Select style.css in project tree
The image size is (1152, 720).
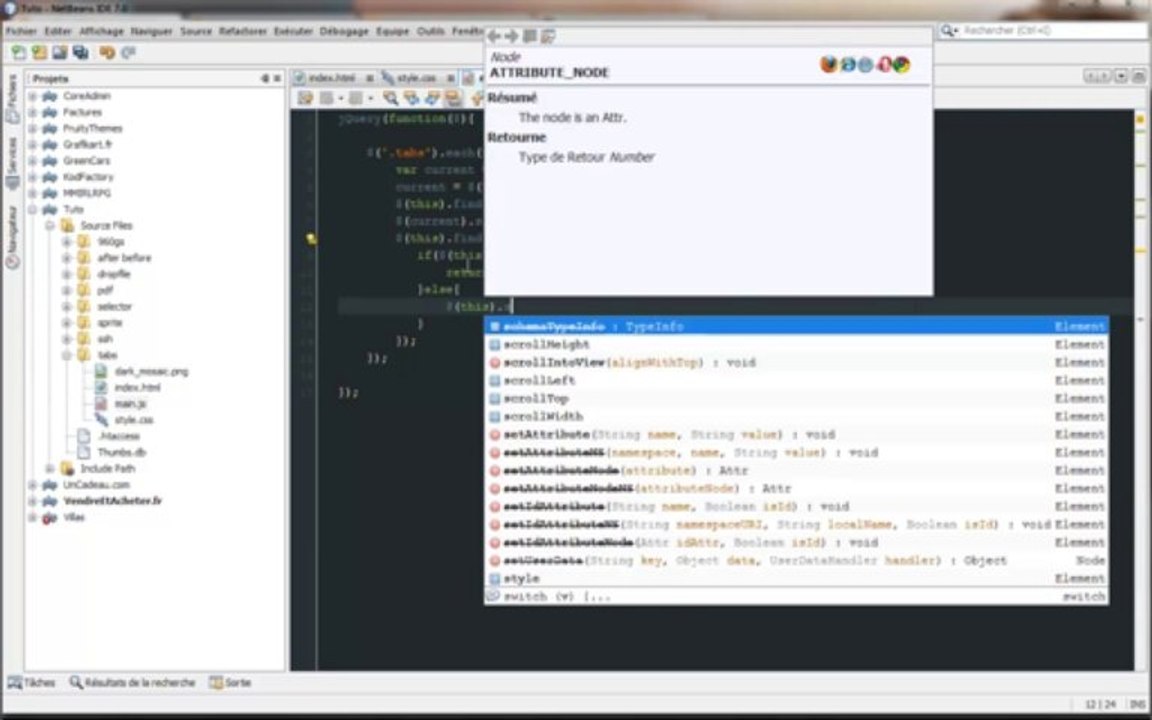tap(134, 420)
